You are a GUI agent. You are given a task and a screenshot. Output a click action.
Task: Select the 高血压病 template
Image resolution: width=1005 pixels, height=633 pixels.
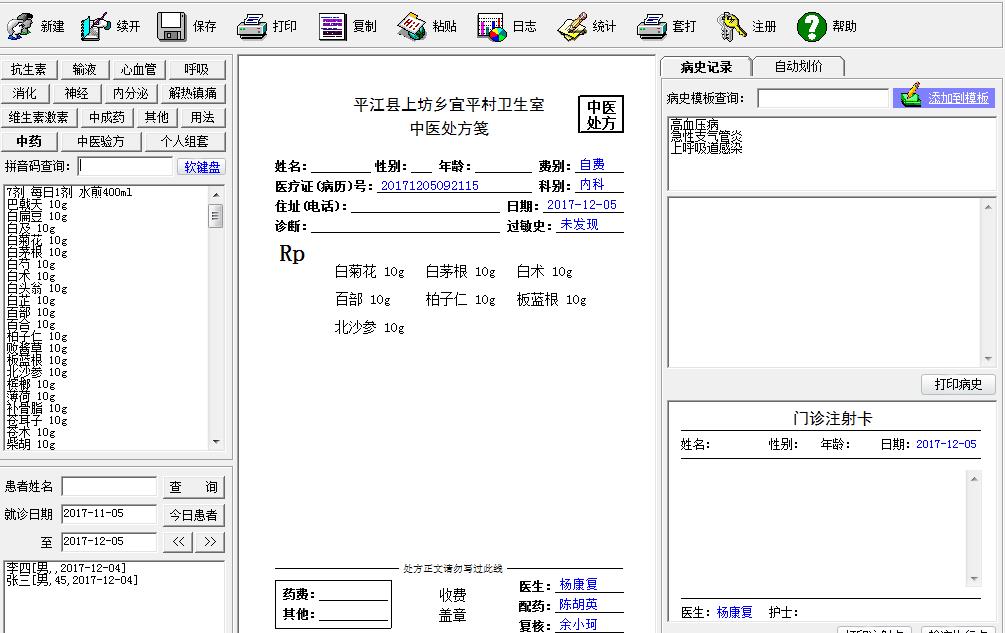[694, 124]
